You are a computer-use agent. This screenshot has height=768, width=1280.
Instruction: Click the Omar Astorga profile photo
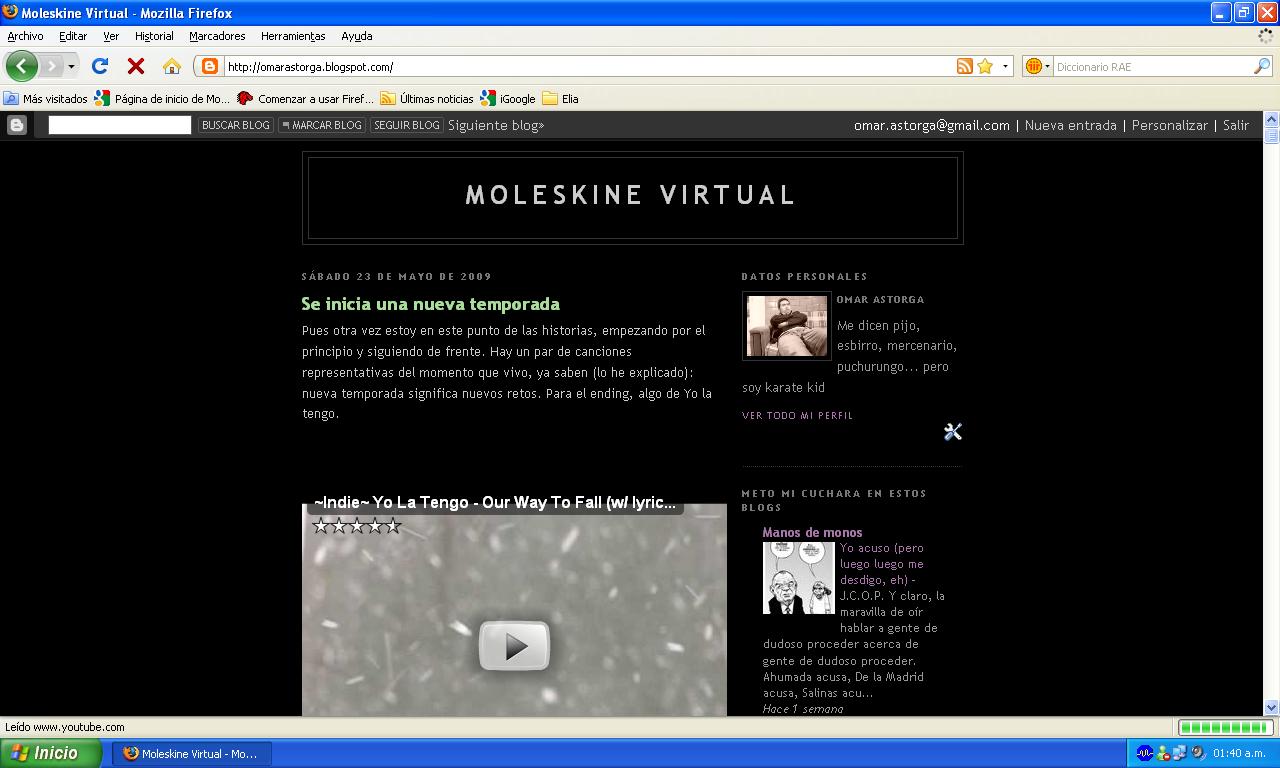tap(787, 326)
